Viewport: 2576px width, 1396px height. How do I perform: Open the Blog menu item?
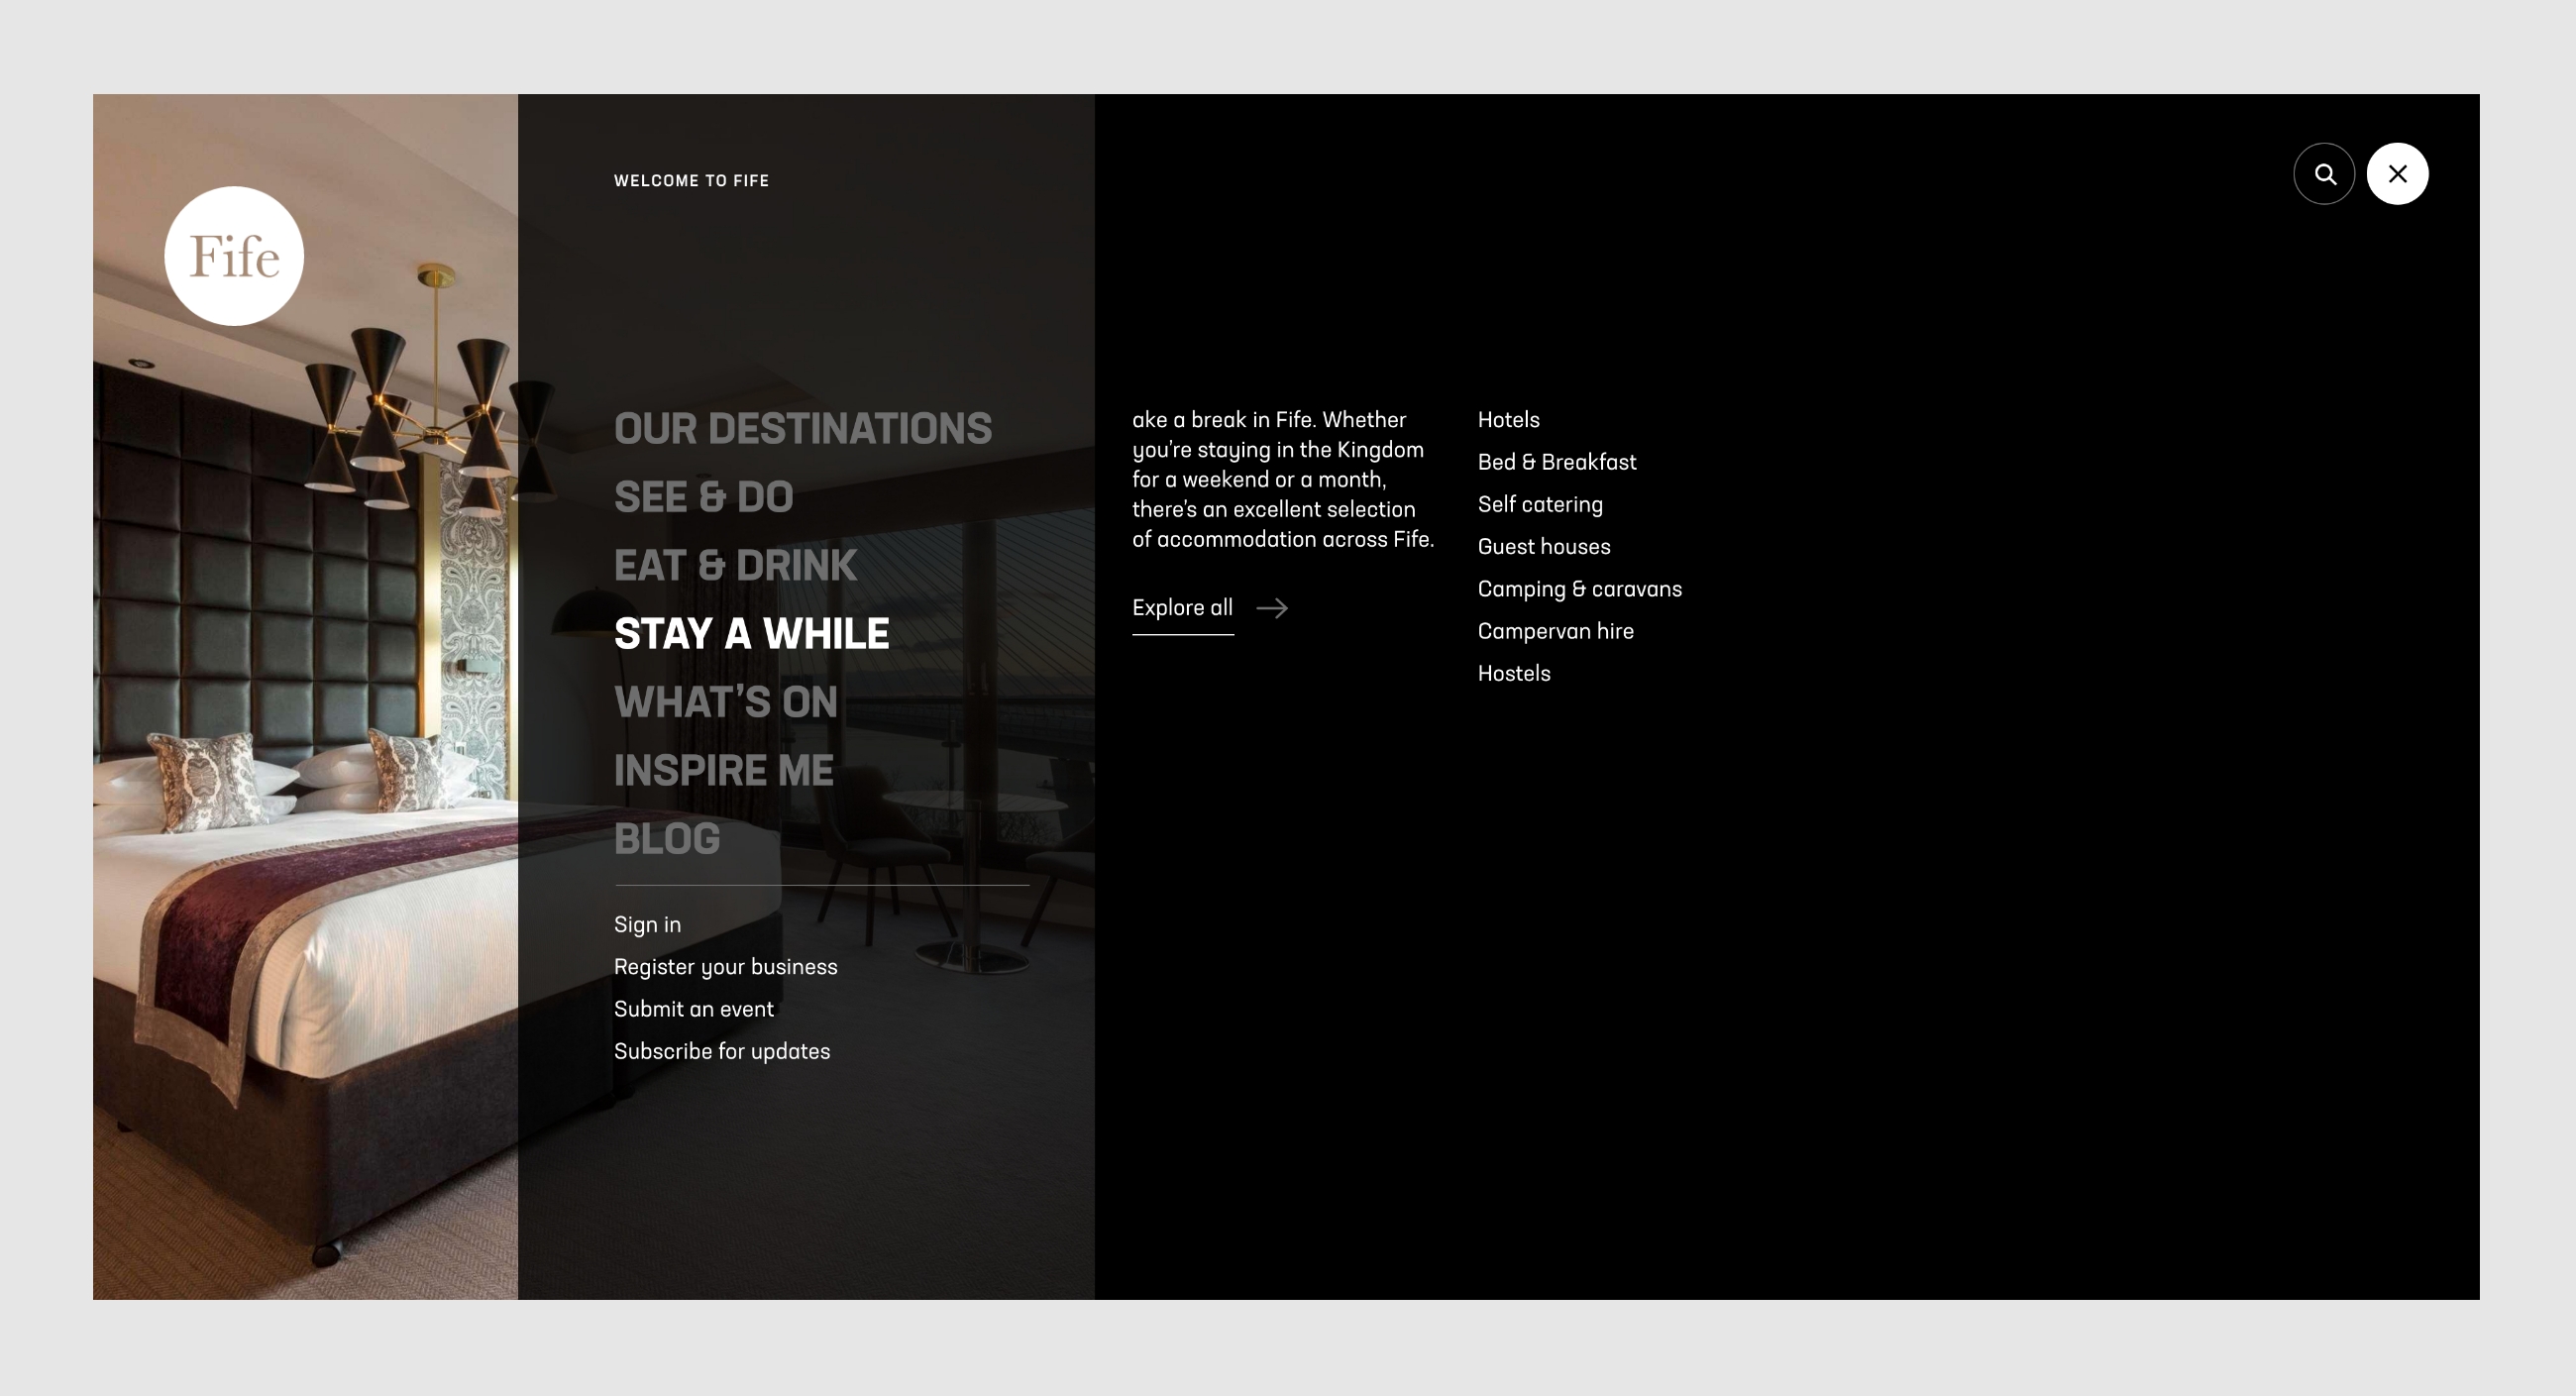click(x=666, y=839)
